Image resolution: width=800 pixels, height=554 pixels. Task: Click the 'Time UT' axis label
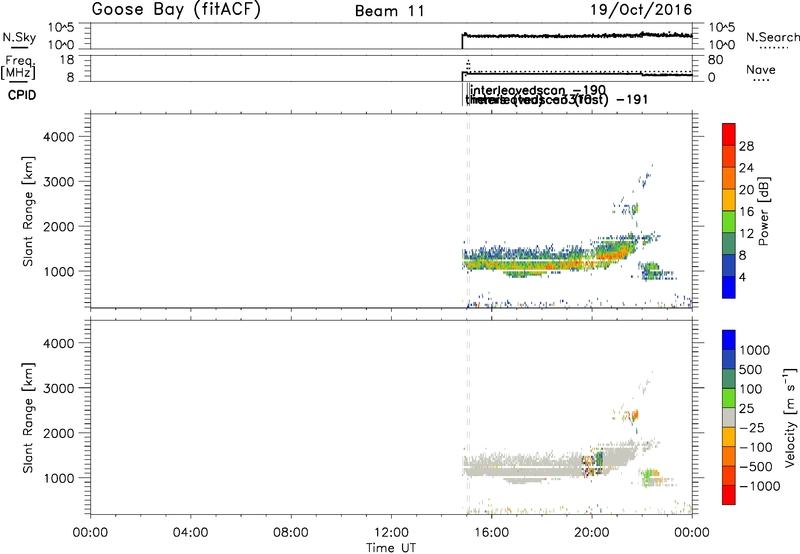391,548
